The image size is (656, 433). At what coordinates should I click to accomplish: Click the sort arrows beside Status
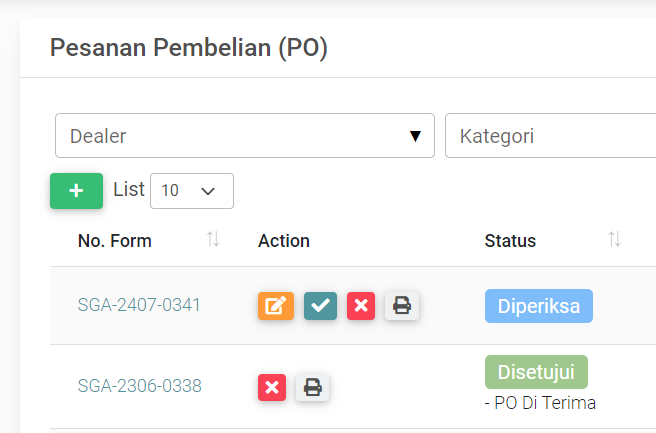(614, 240)
